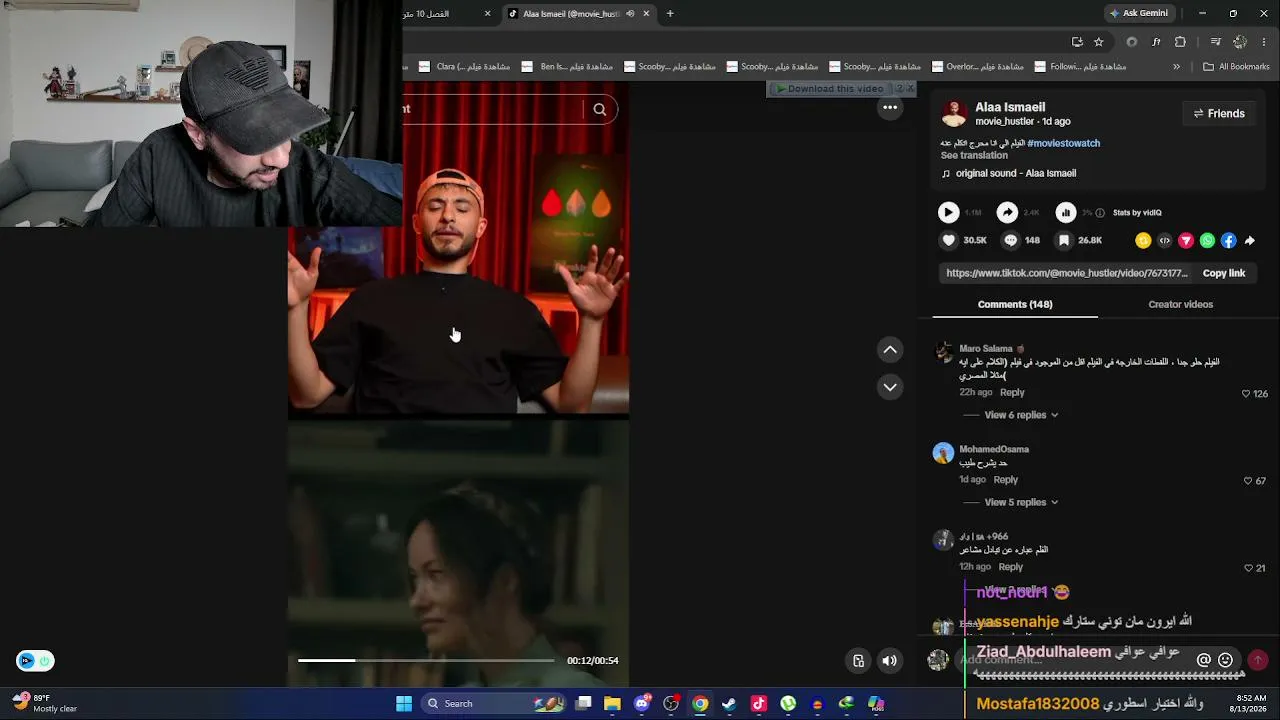
Task: Go to the next video with down arrow
Action: [890, 387]
